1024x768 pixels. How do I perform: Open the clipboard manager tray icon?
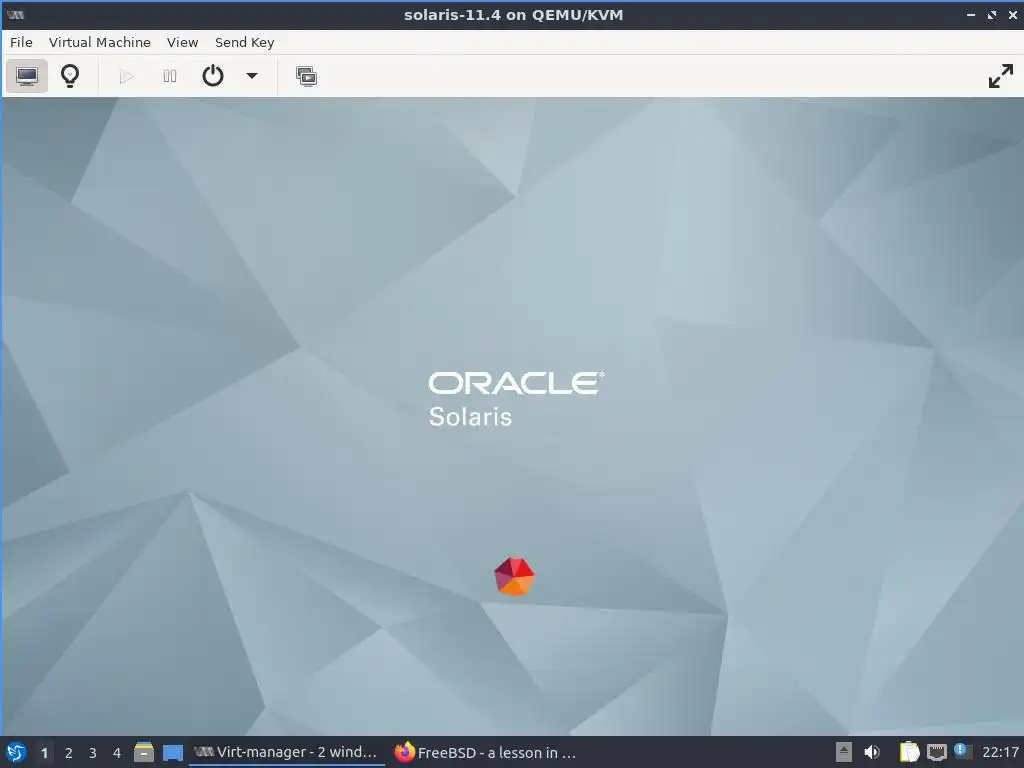coord(909,752)
